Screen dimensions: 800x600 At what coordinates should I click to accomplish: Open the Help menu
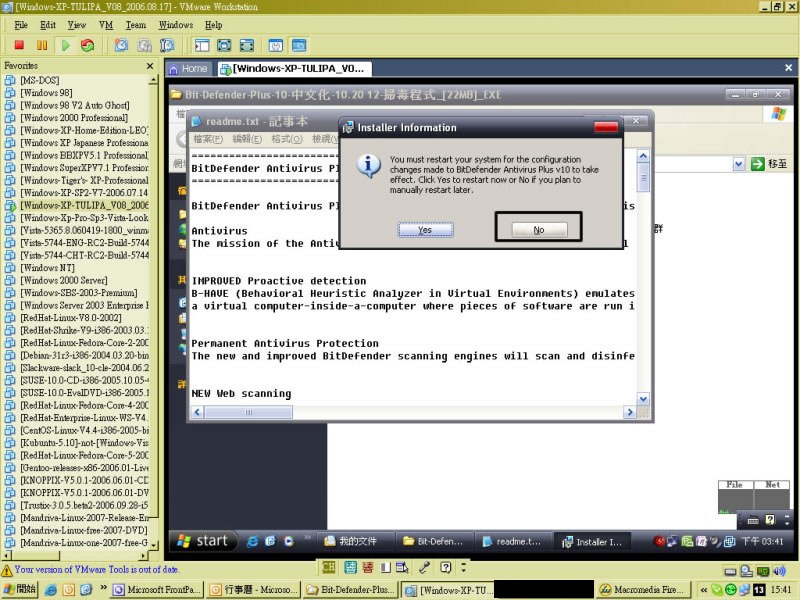[213, 24]
